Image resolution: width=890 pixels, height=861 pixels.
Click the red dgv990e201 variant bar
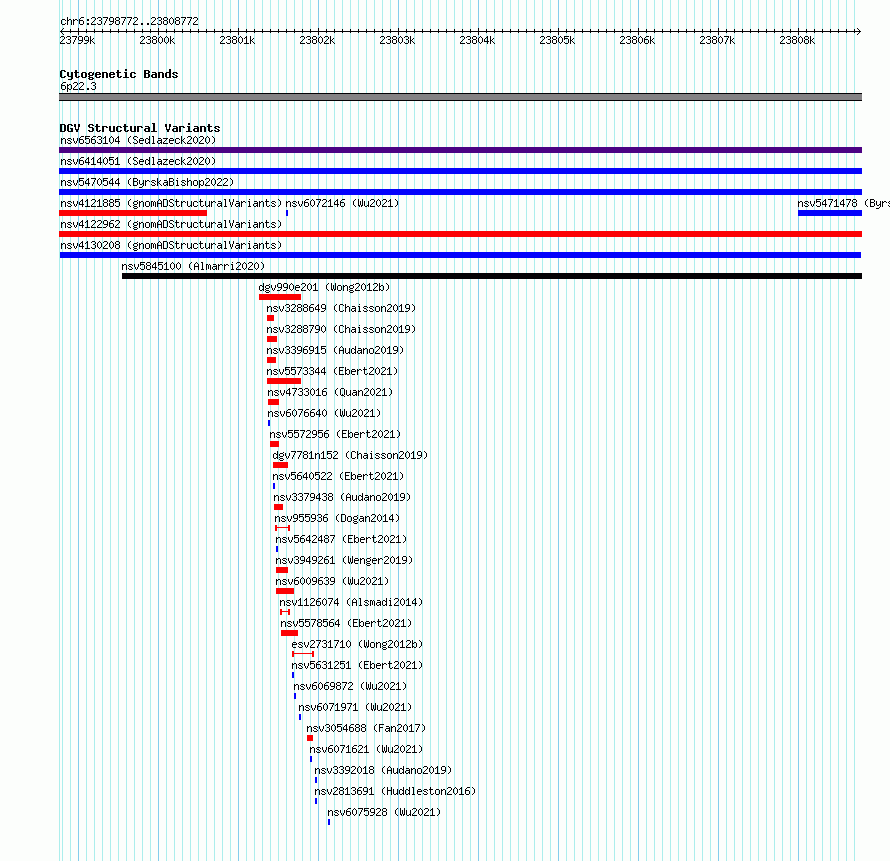point(280,297)
